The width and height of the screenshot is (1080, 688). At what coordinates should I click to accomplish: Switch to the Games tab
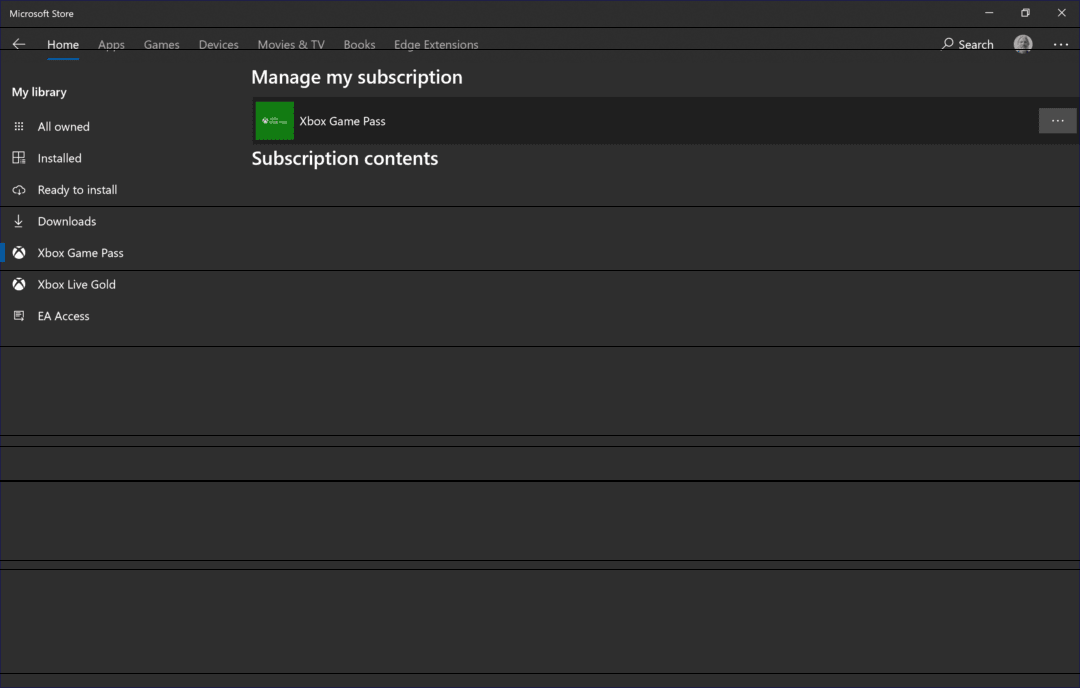161,44
